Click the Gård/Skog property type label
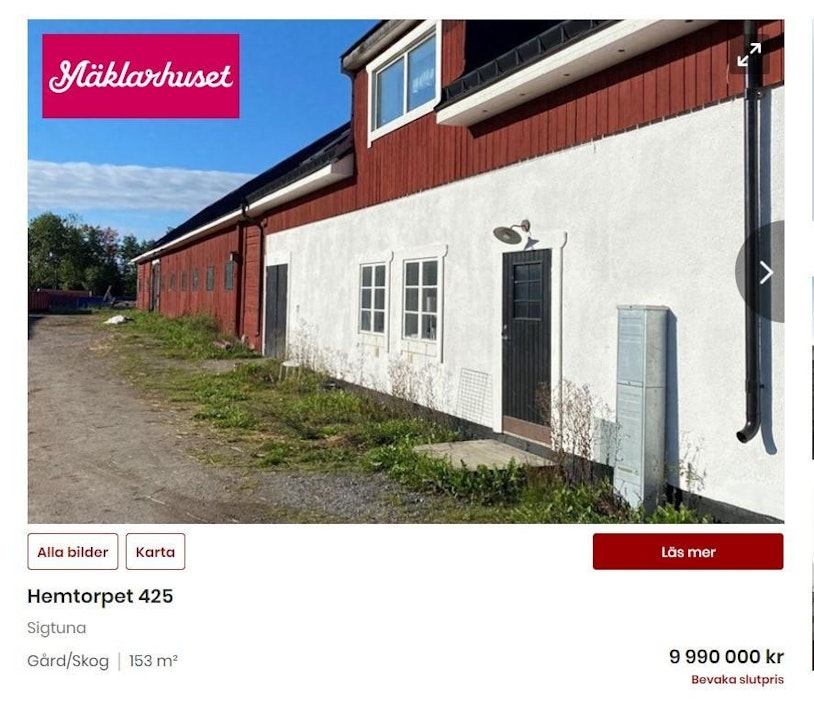The height and width of the screenshot is (702, 814). point(68,661)
